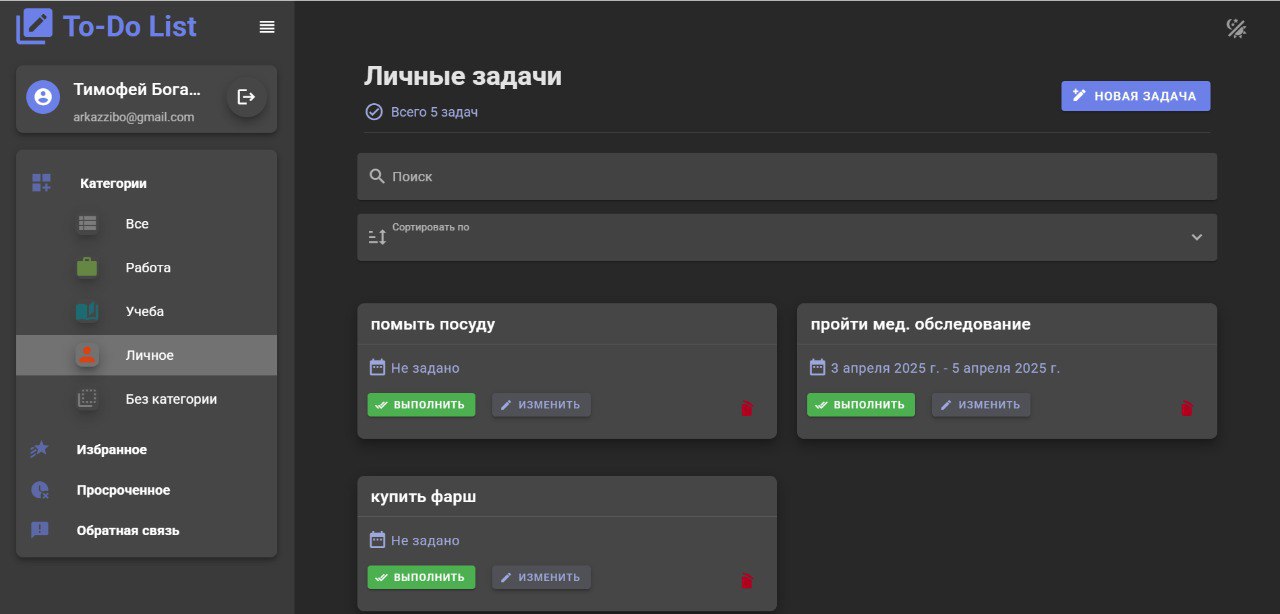
Task: Click the chevron arrow of the sort field
Action: (x=1196, y=238)
